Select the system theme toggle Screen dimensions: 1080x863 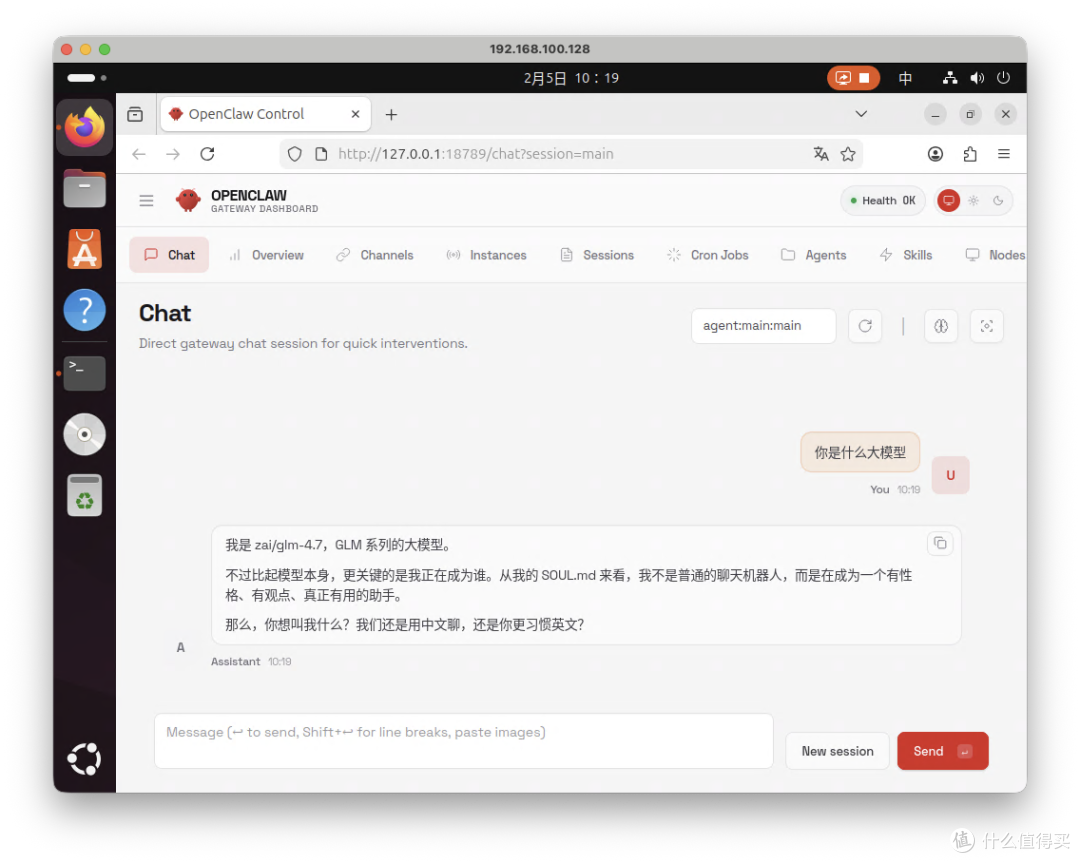pos(948,200)
